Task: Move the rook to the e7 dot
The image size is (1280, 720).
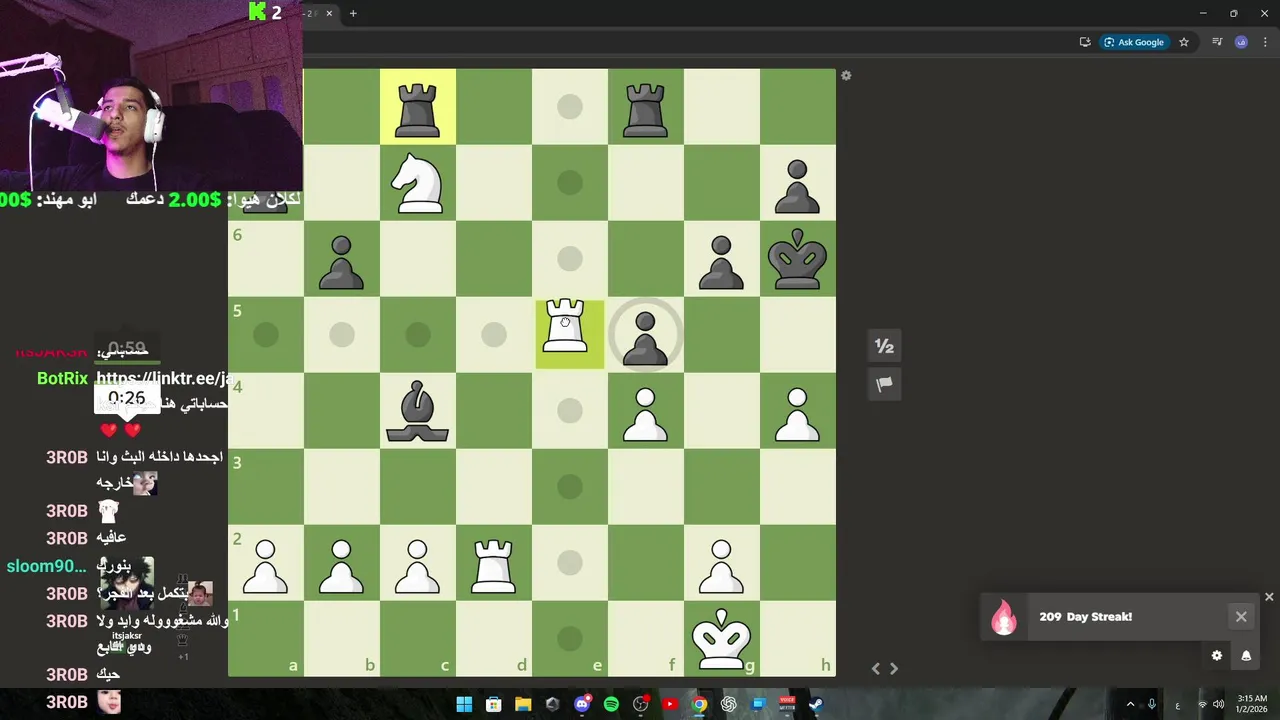Action: click(570, 182)
